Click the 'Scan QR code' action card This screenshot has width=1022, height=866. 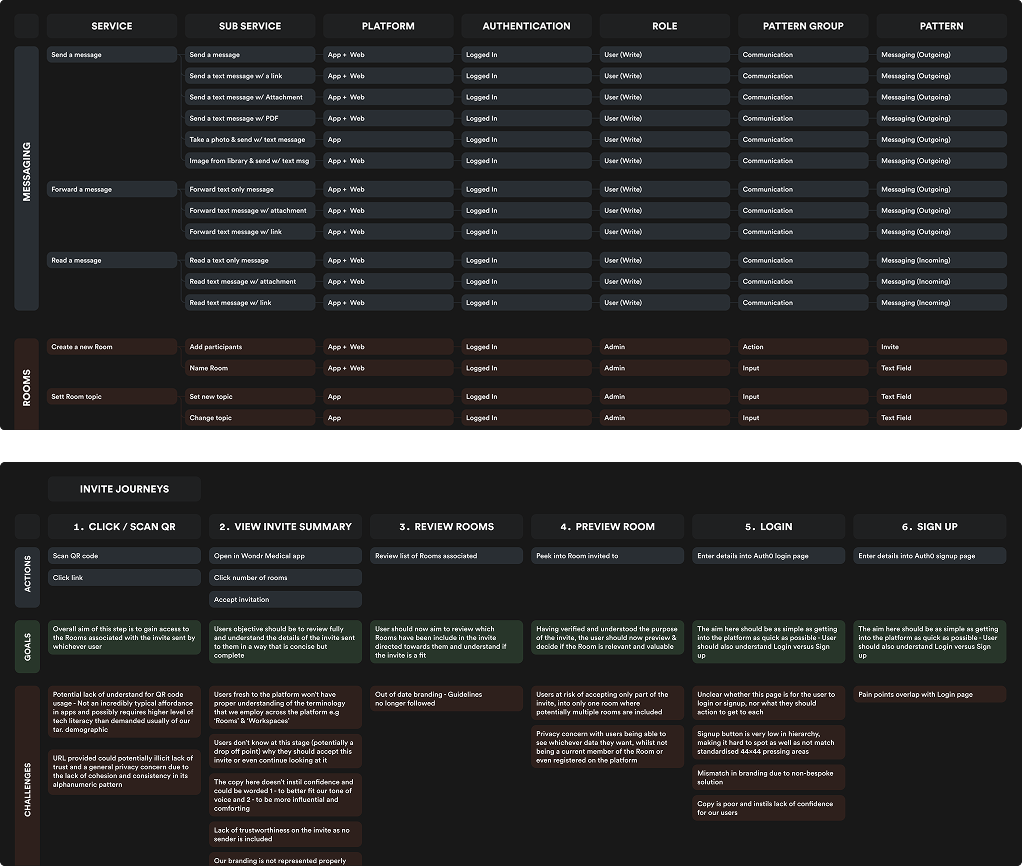[x=124, y=555]
